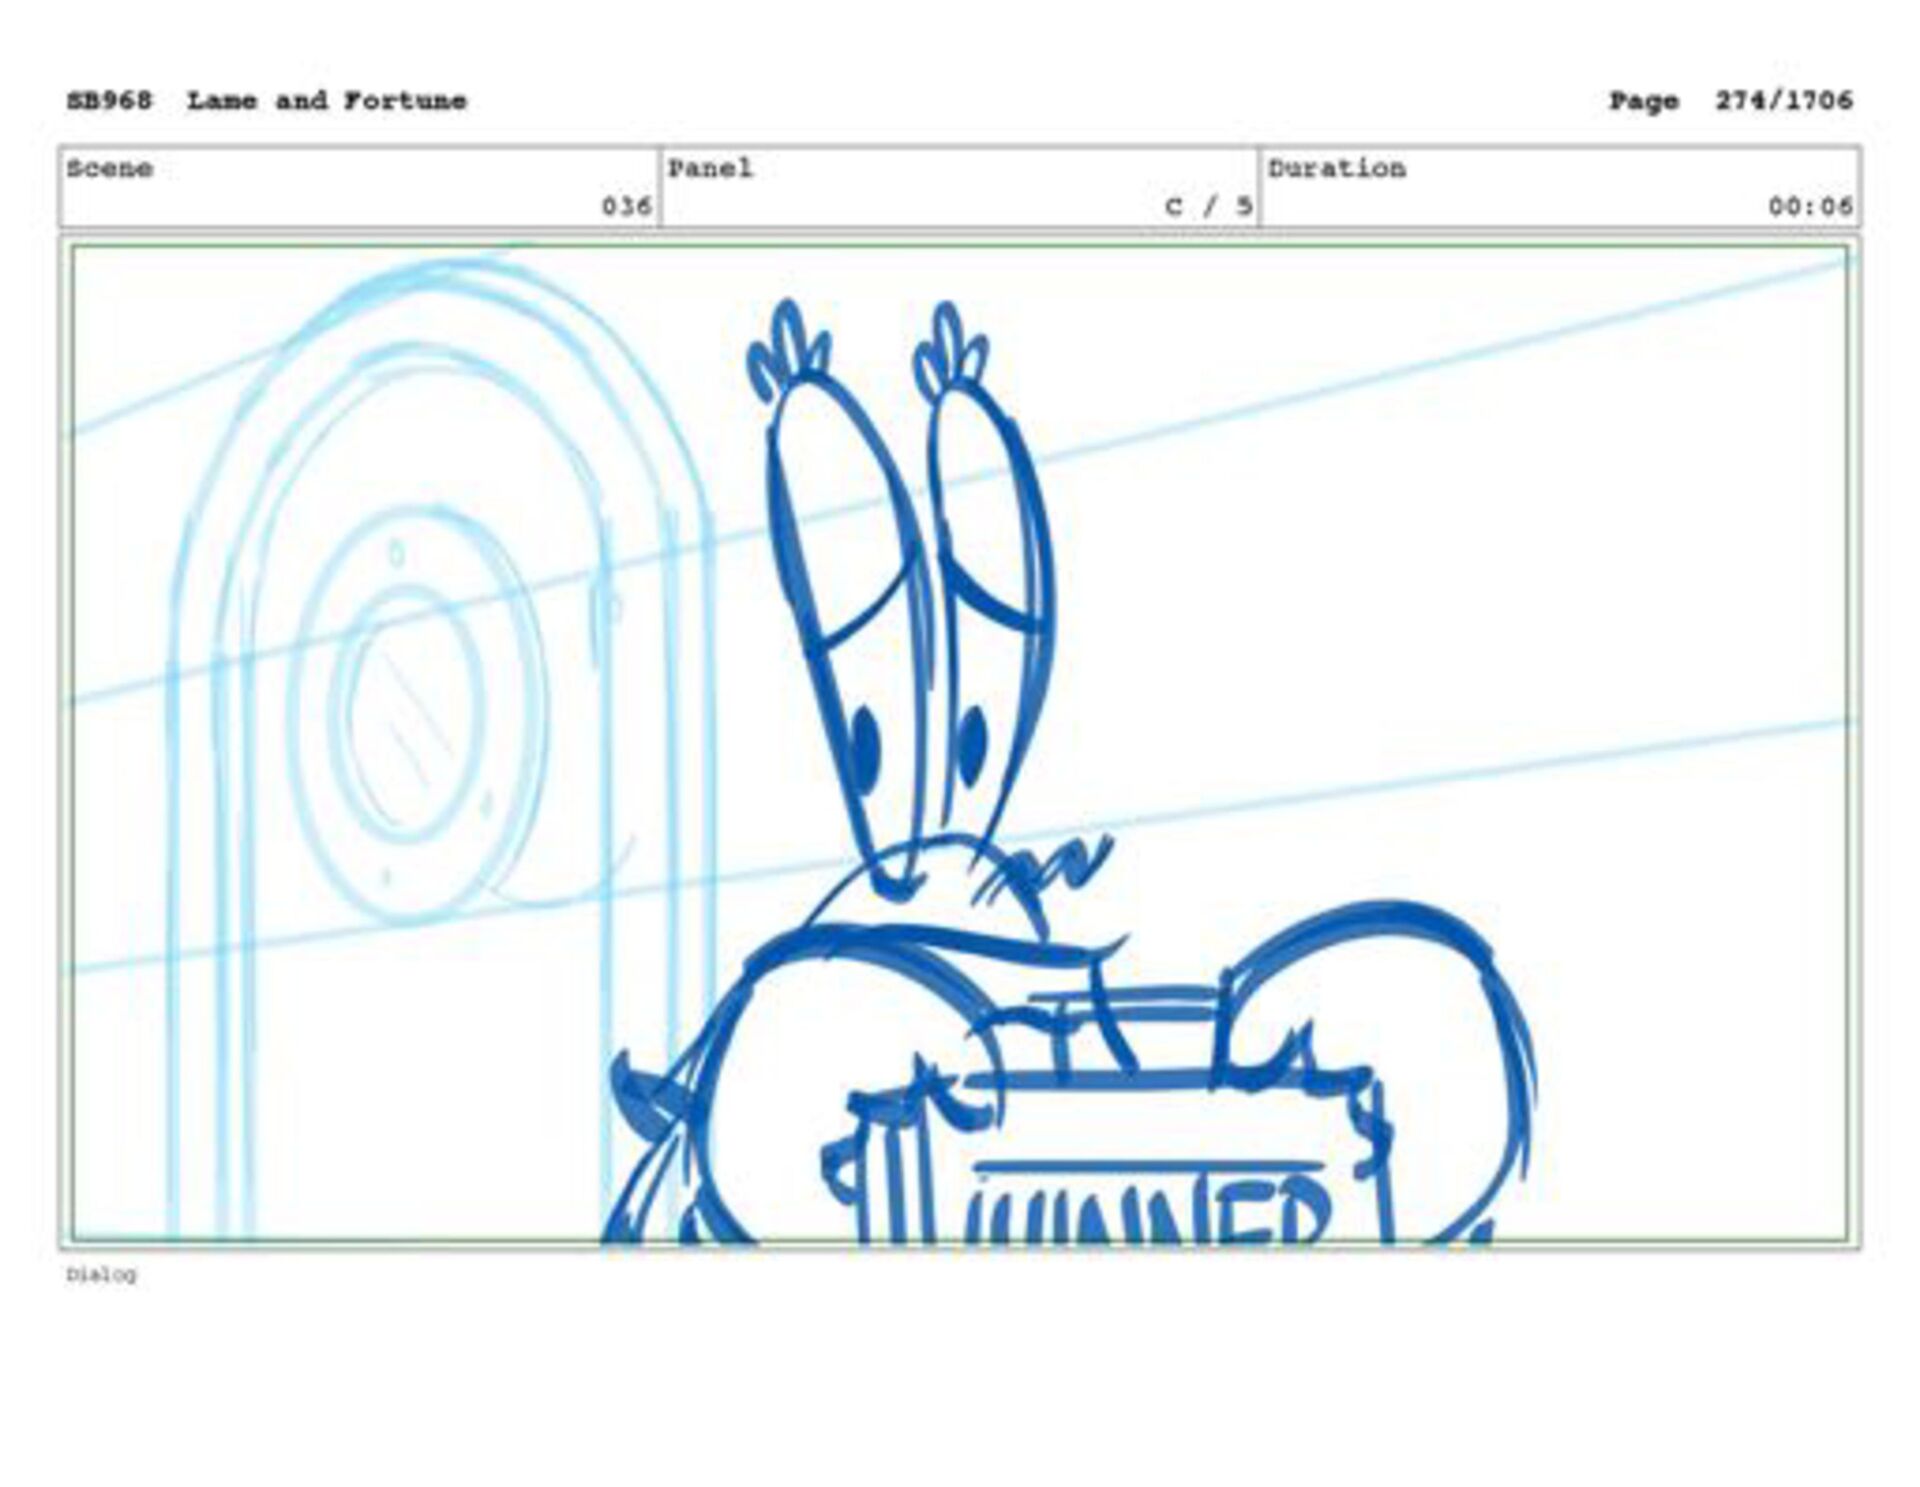The width and height of the screenshot is (1920, 1487).
Task: Click the 'Page 274/1706' page number
Action: (1730, 101)
